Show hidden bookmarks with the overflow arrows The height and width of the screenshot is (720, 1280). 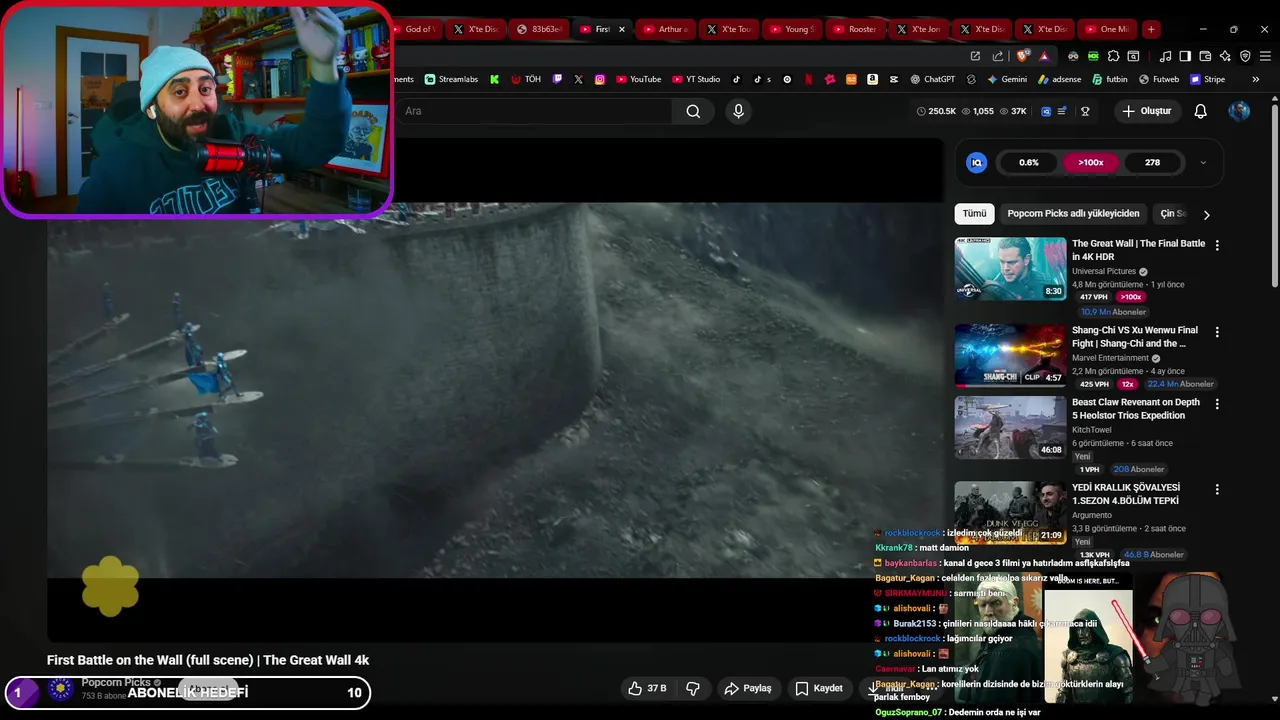(x=1256, y=79)
